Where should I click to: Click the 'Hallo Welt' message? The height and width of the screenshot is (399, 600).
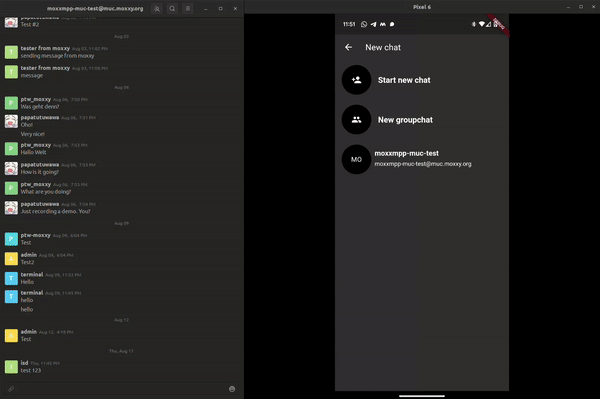[33, 152]
